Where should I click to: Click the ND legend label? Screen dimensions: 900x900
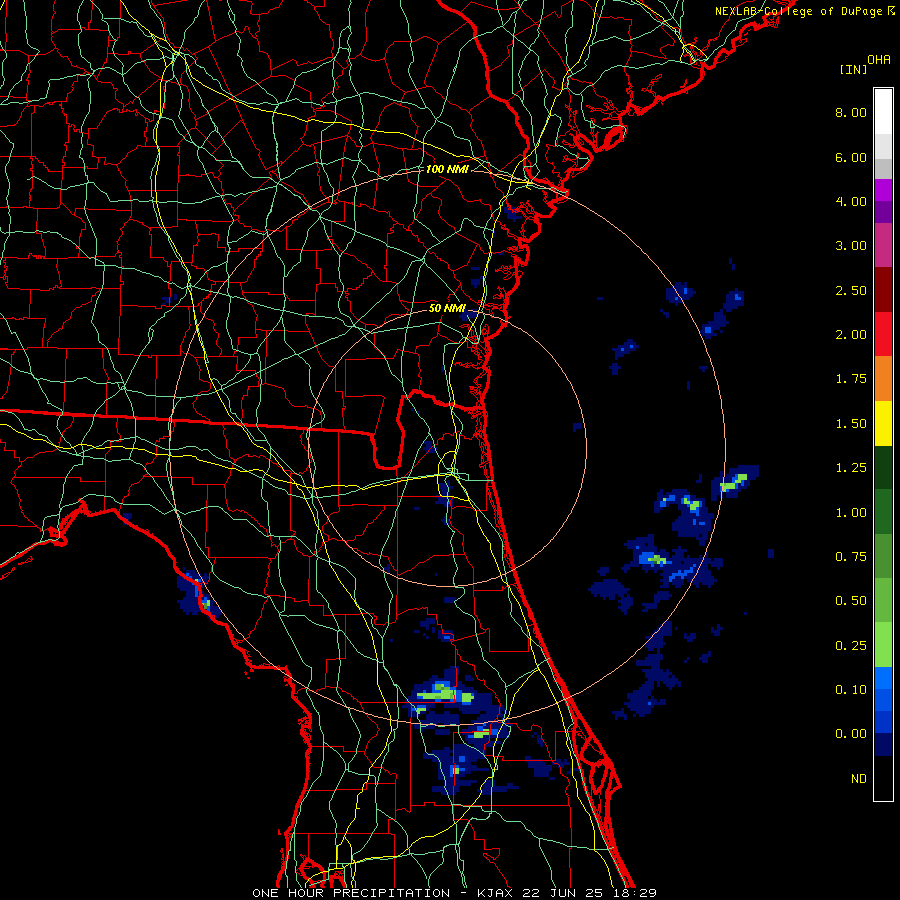[x=859, y=779]
